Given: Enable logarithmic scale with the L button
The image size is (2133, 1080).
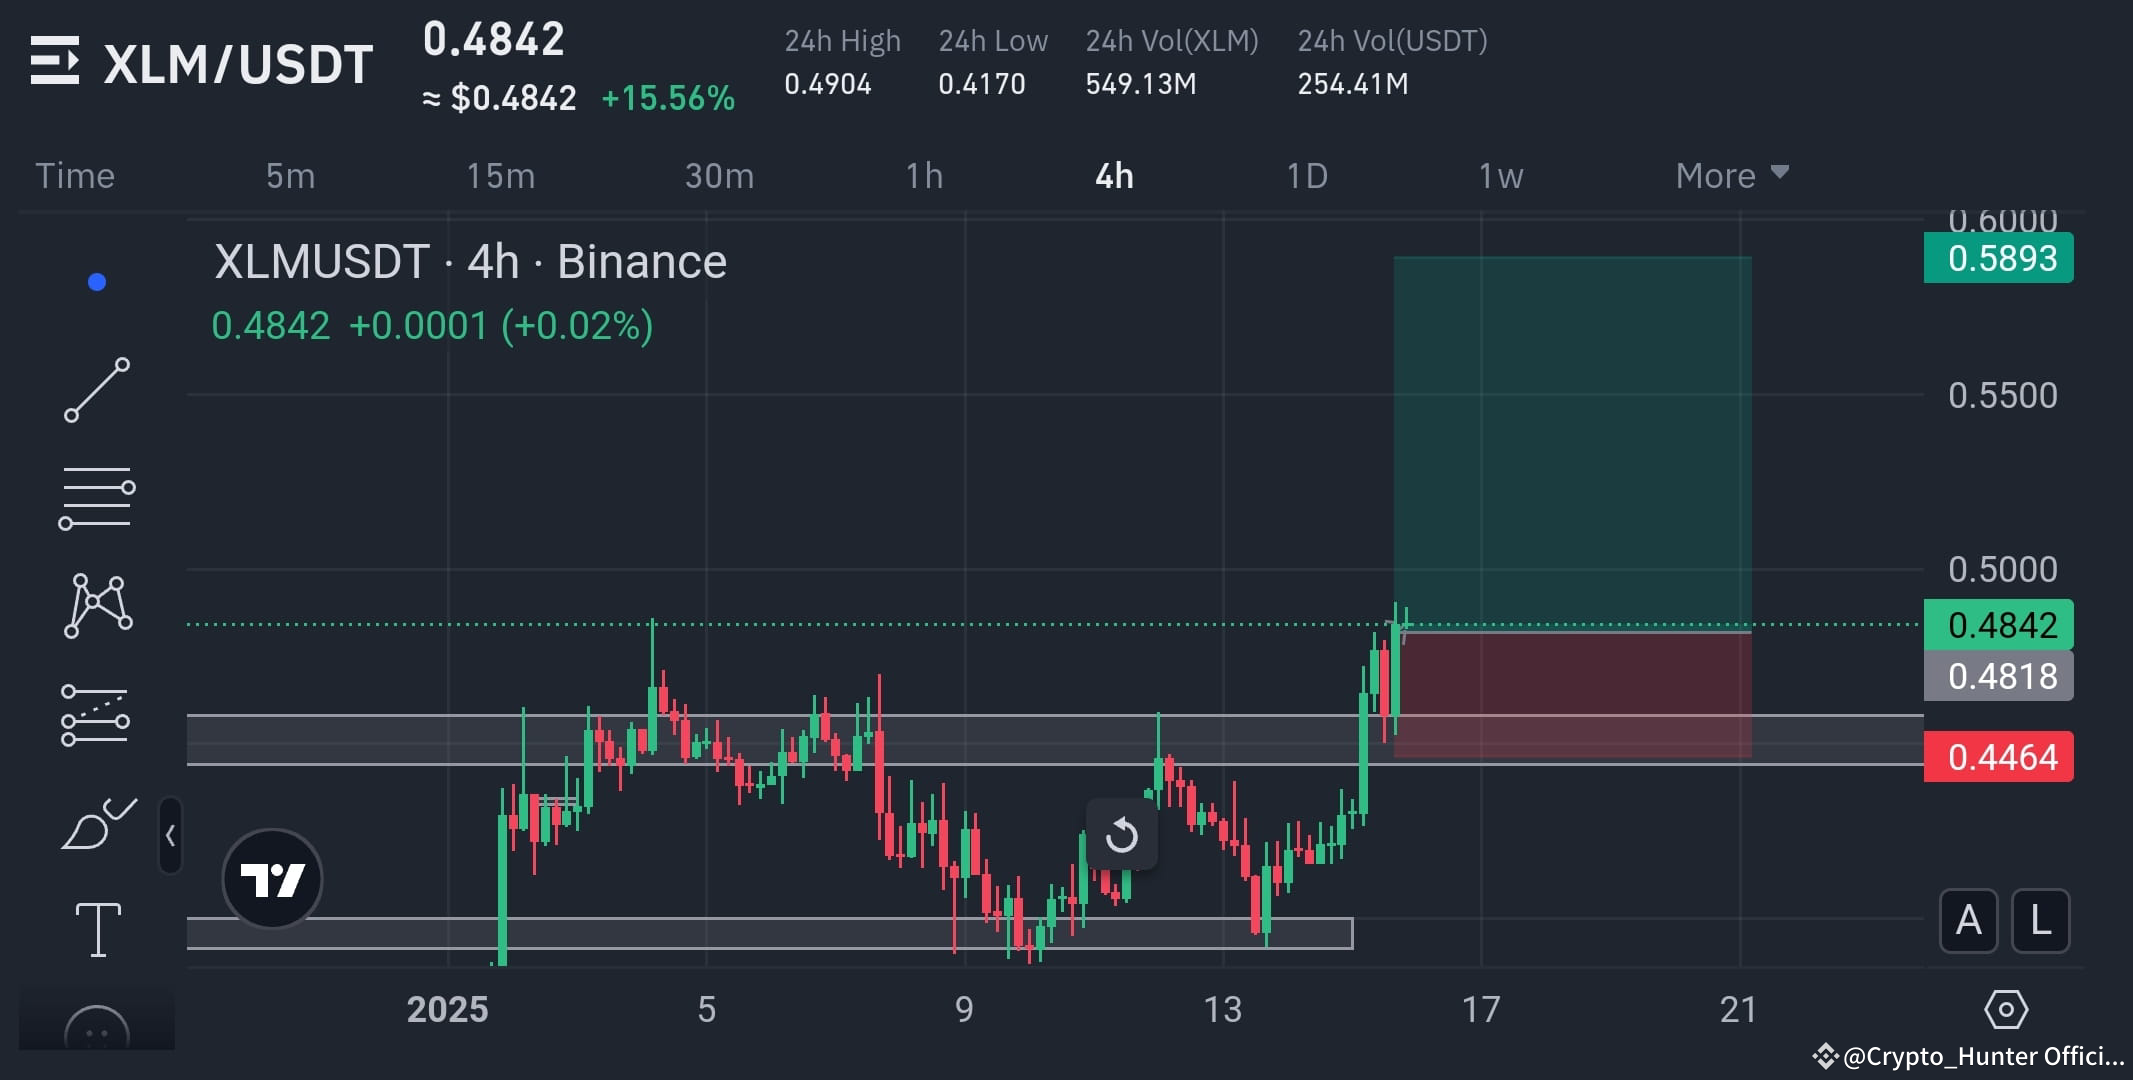Looking at the screenshot, I should point(2040,921).
